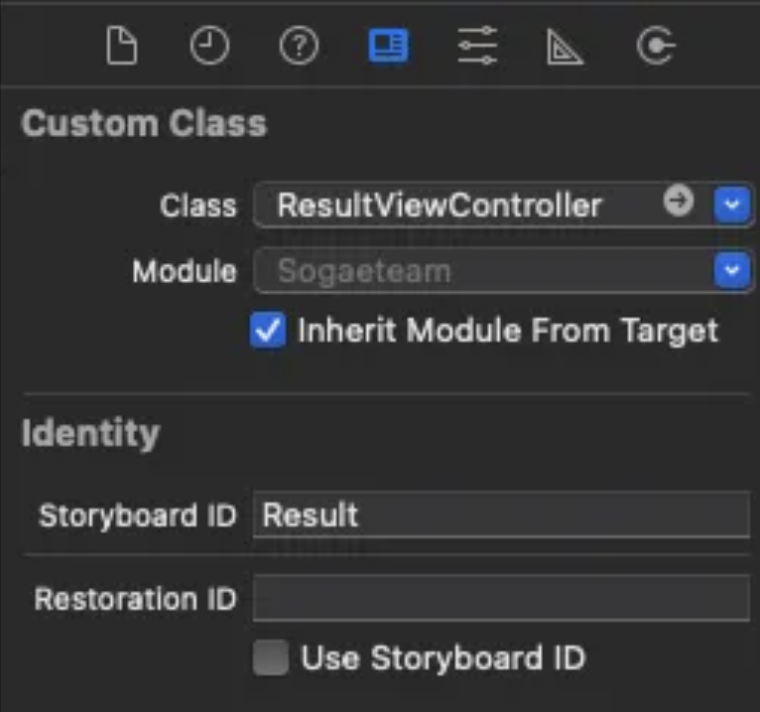Show the Connections inspector
Image resolution: width=760 pixels, height=712 pixels.
coord(656,46)
